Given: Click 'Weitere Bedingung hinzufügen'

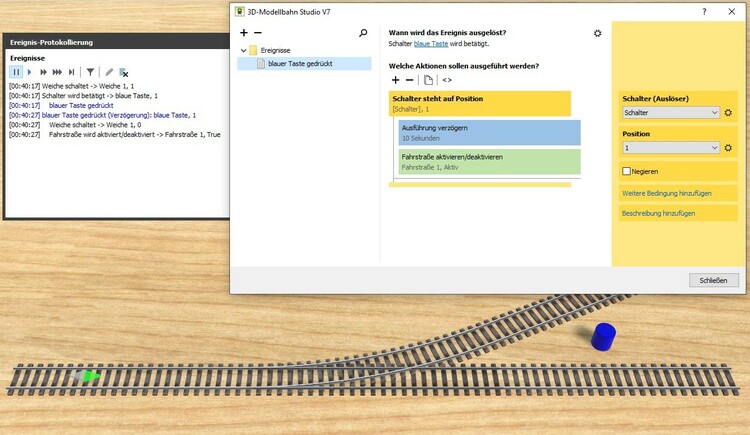Looking at the screenshot, I should pyautogui.click(x=666, y=193).
